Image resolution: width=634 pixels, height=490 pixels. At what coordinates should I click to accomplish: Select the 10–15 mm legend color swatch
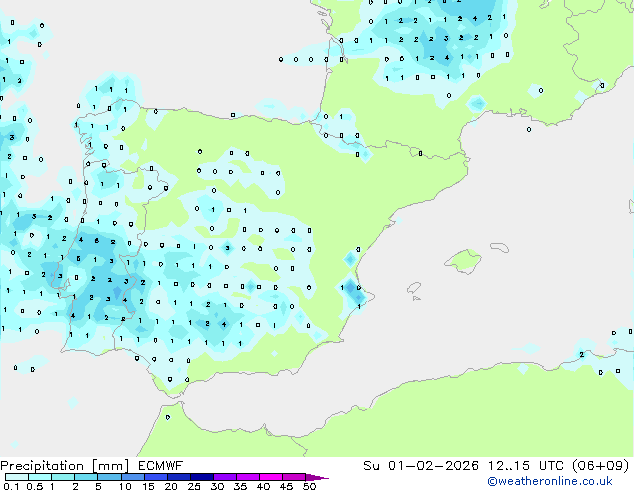(x=132, y=477)
